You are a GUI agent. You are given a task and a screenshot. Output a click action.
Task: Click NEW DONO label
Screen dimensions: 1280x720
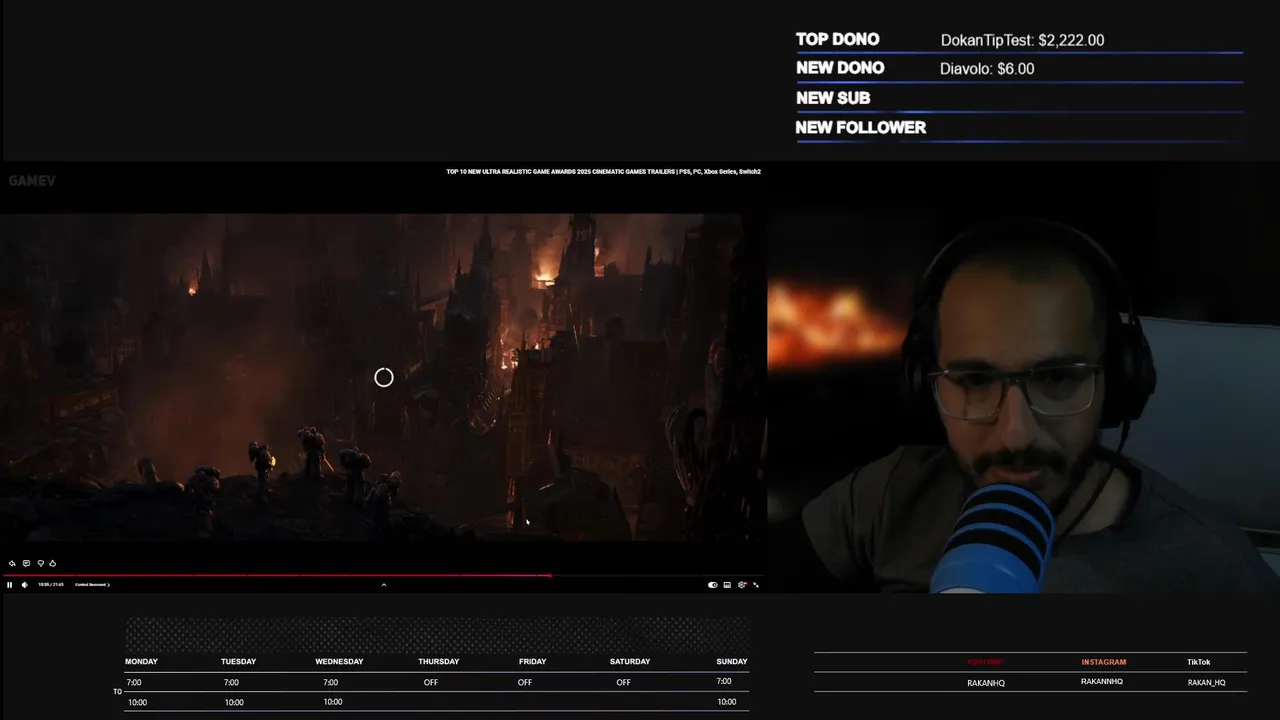(x=840, y=68)
